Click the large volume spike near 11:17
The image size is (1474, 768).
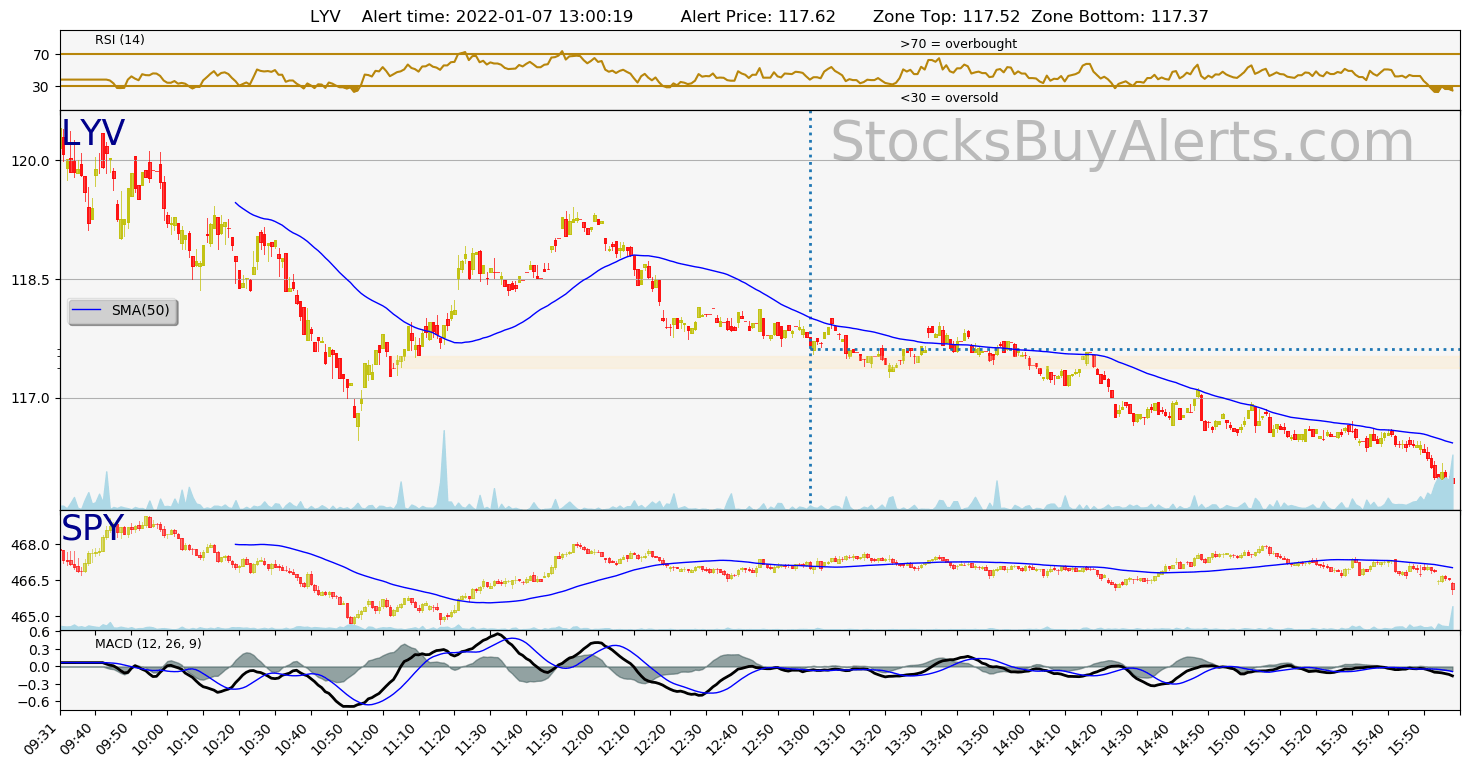[x=442, y=470]
